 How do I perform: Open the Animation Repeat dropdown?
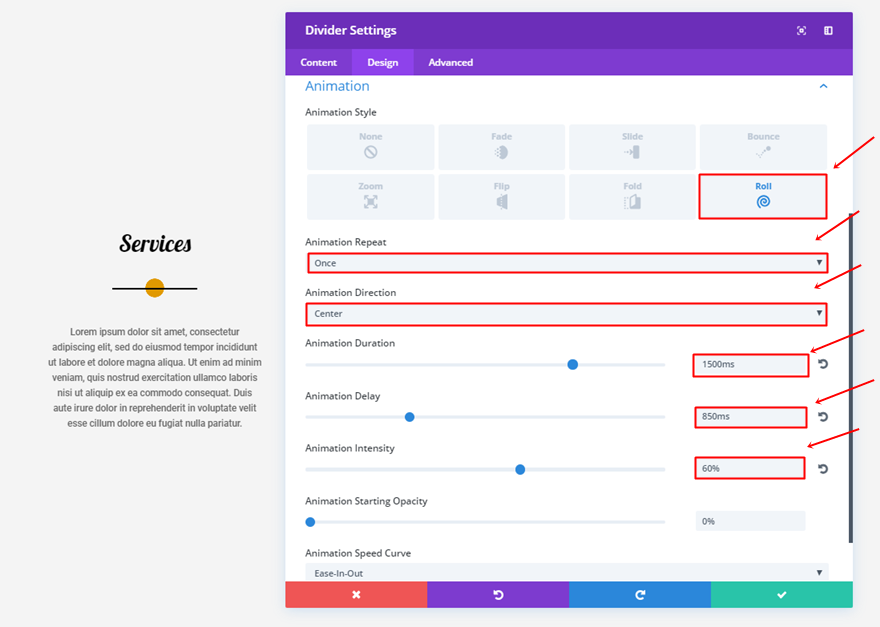pyautogui.click(x=567, y=263)
